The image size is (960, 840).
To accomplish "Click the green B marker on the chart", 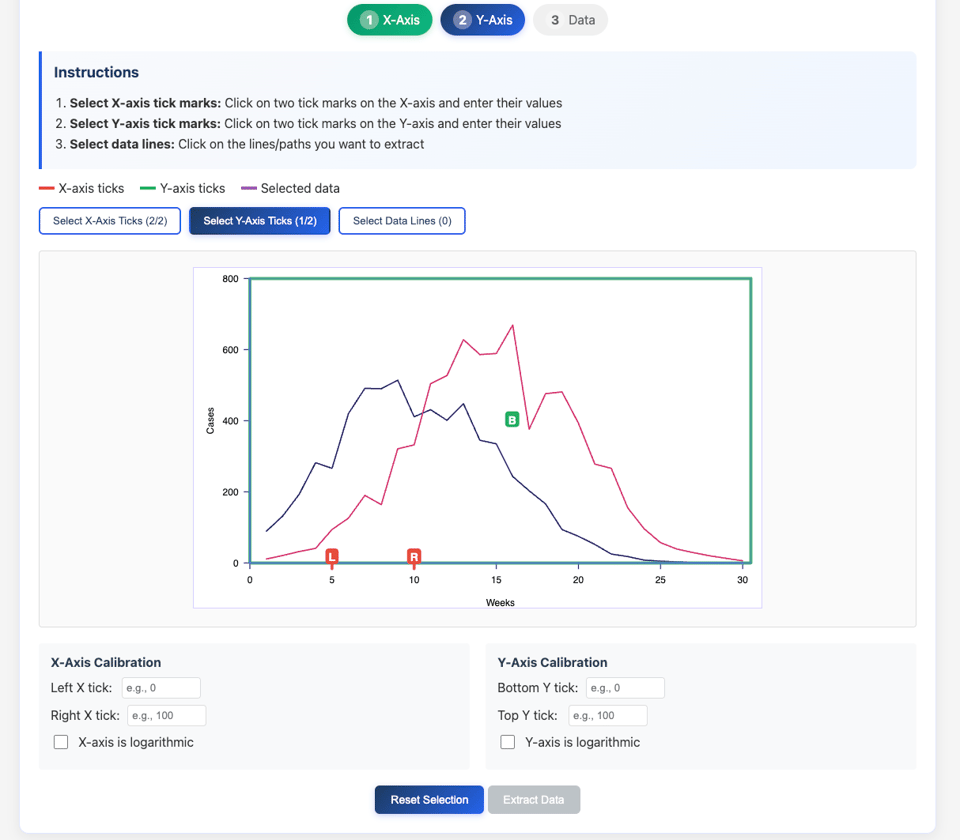I will [512, 420].
